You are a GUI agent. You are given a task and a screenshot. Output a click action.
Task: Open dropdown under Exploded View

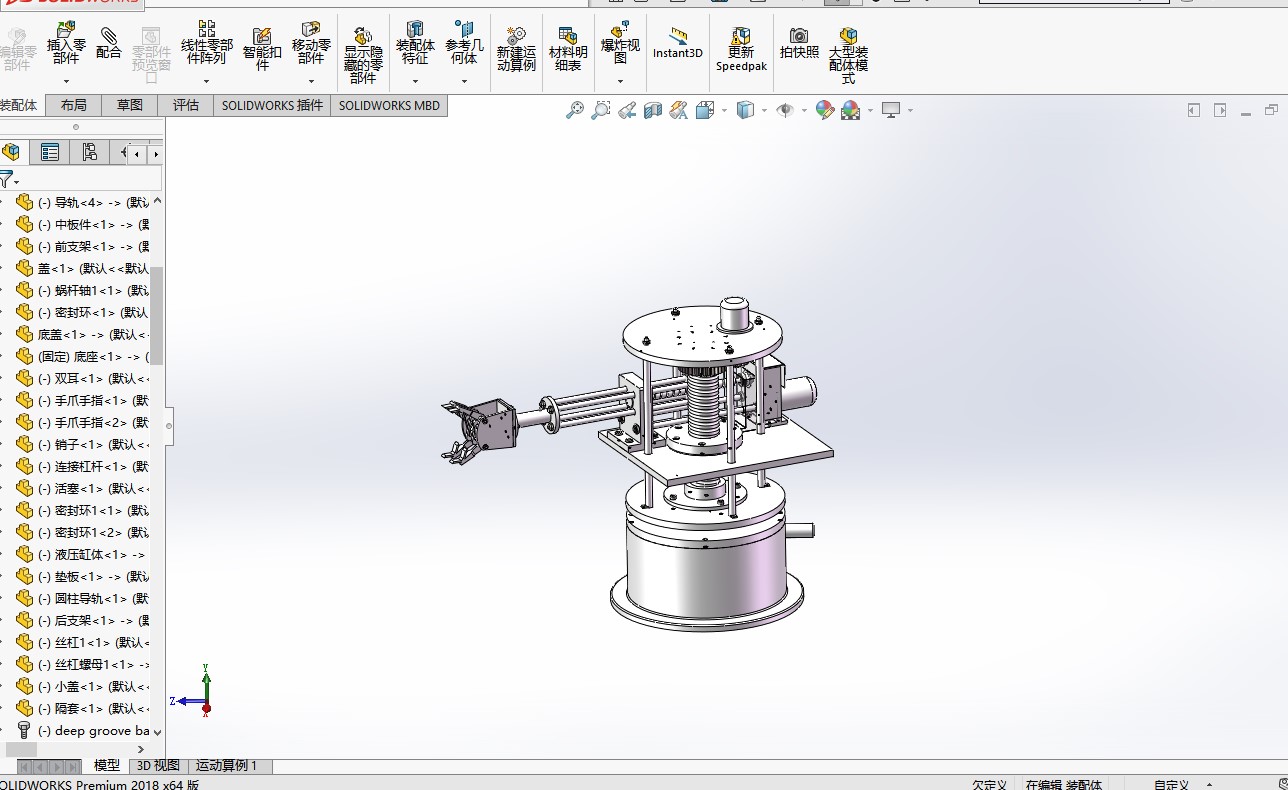click(x=620, y=81)
